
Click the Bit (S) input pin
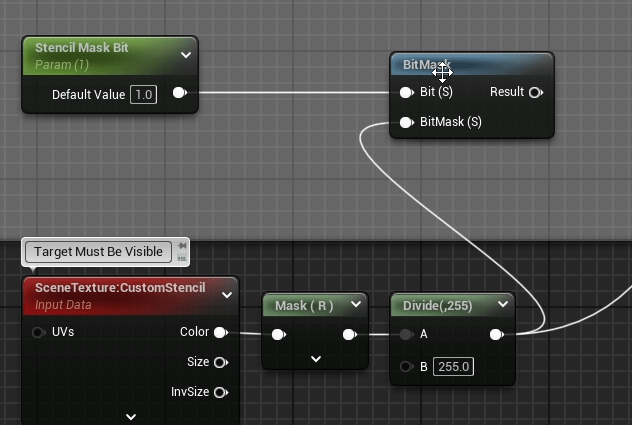406,92
